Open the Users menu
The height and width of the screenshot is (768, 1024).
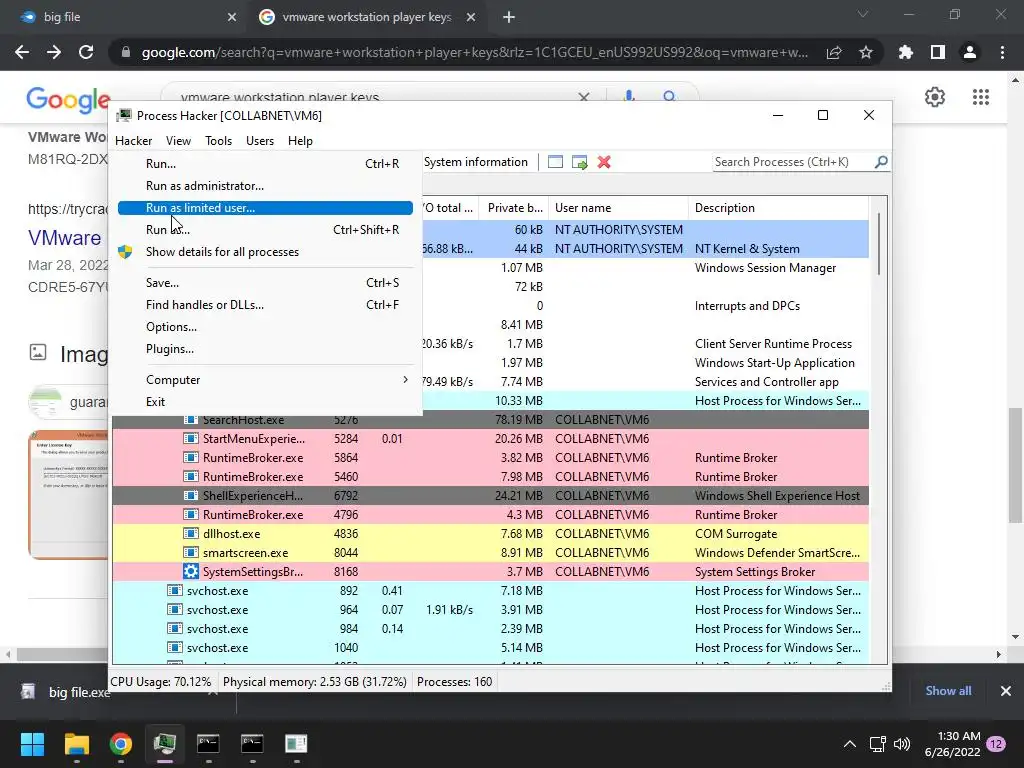(260, 141)
